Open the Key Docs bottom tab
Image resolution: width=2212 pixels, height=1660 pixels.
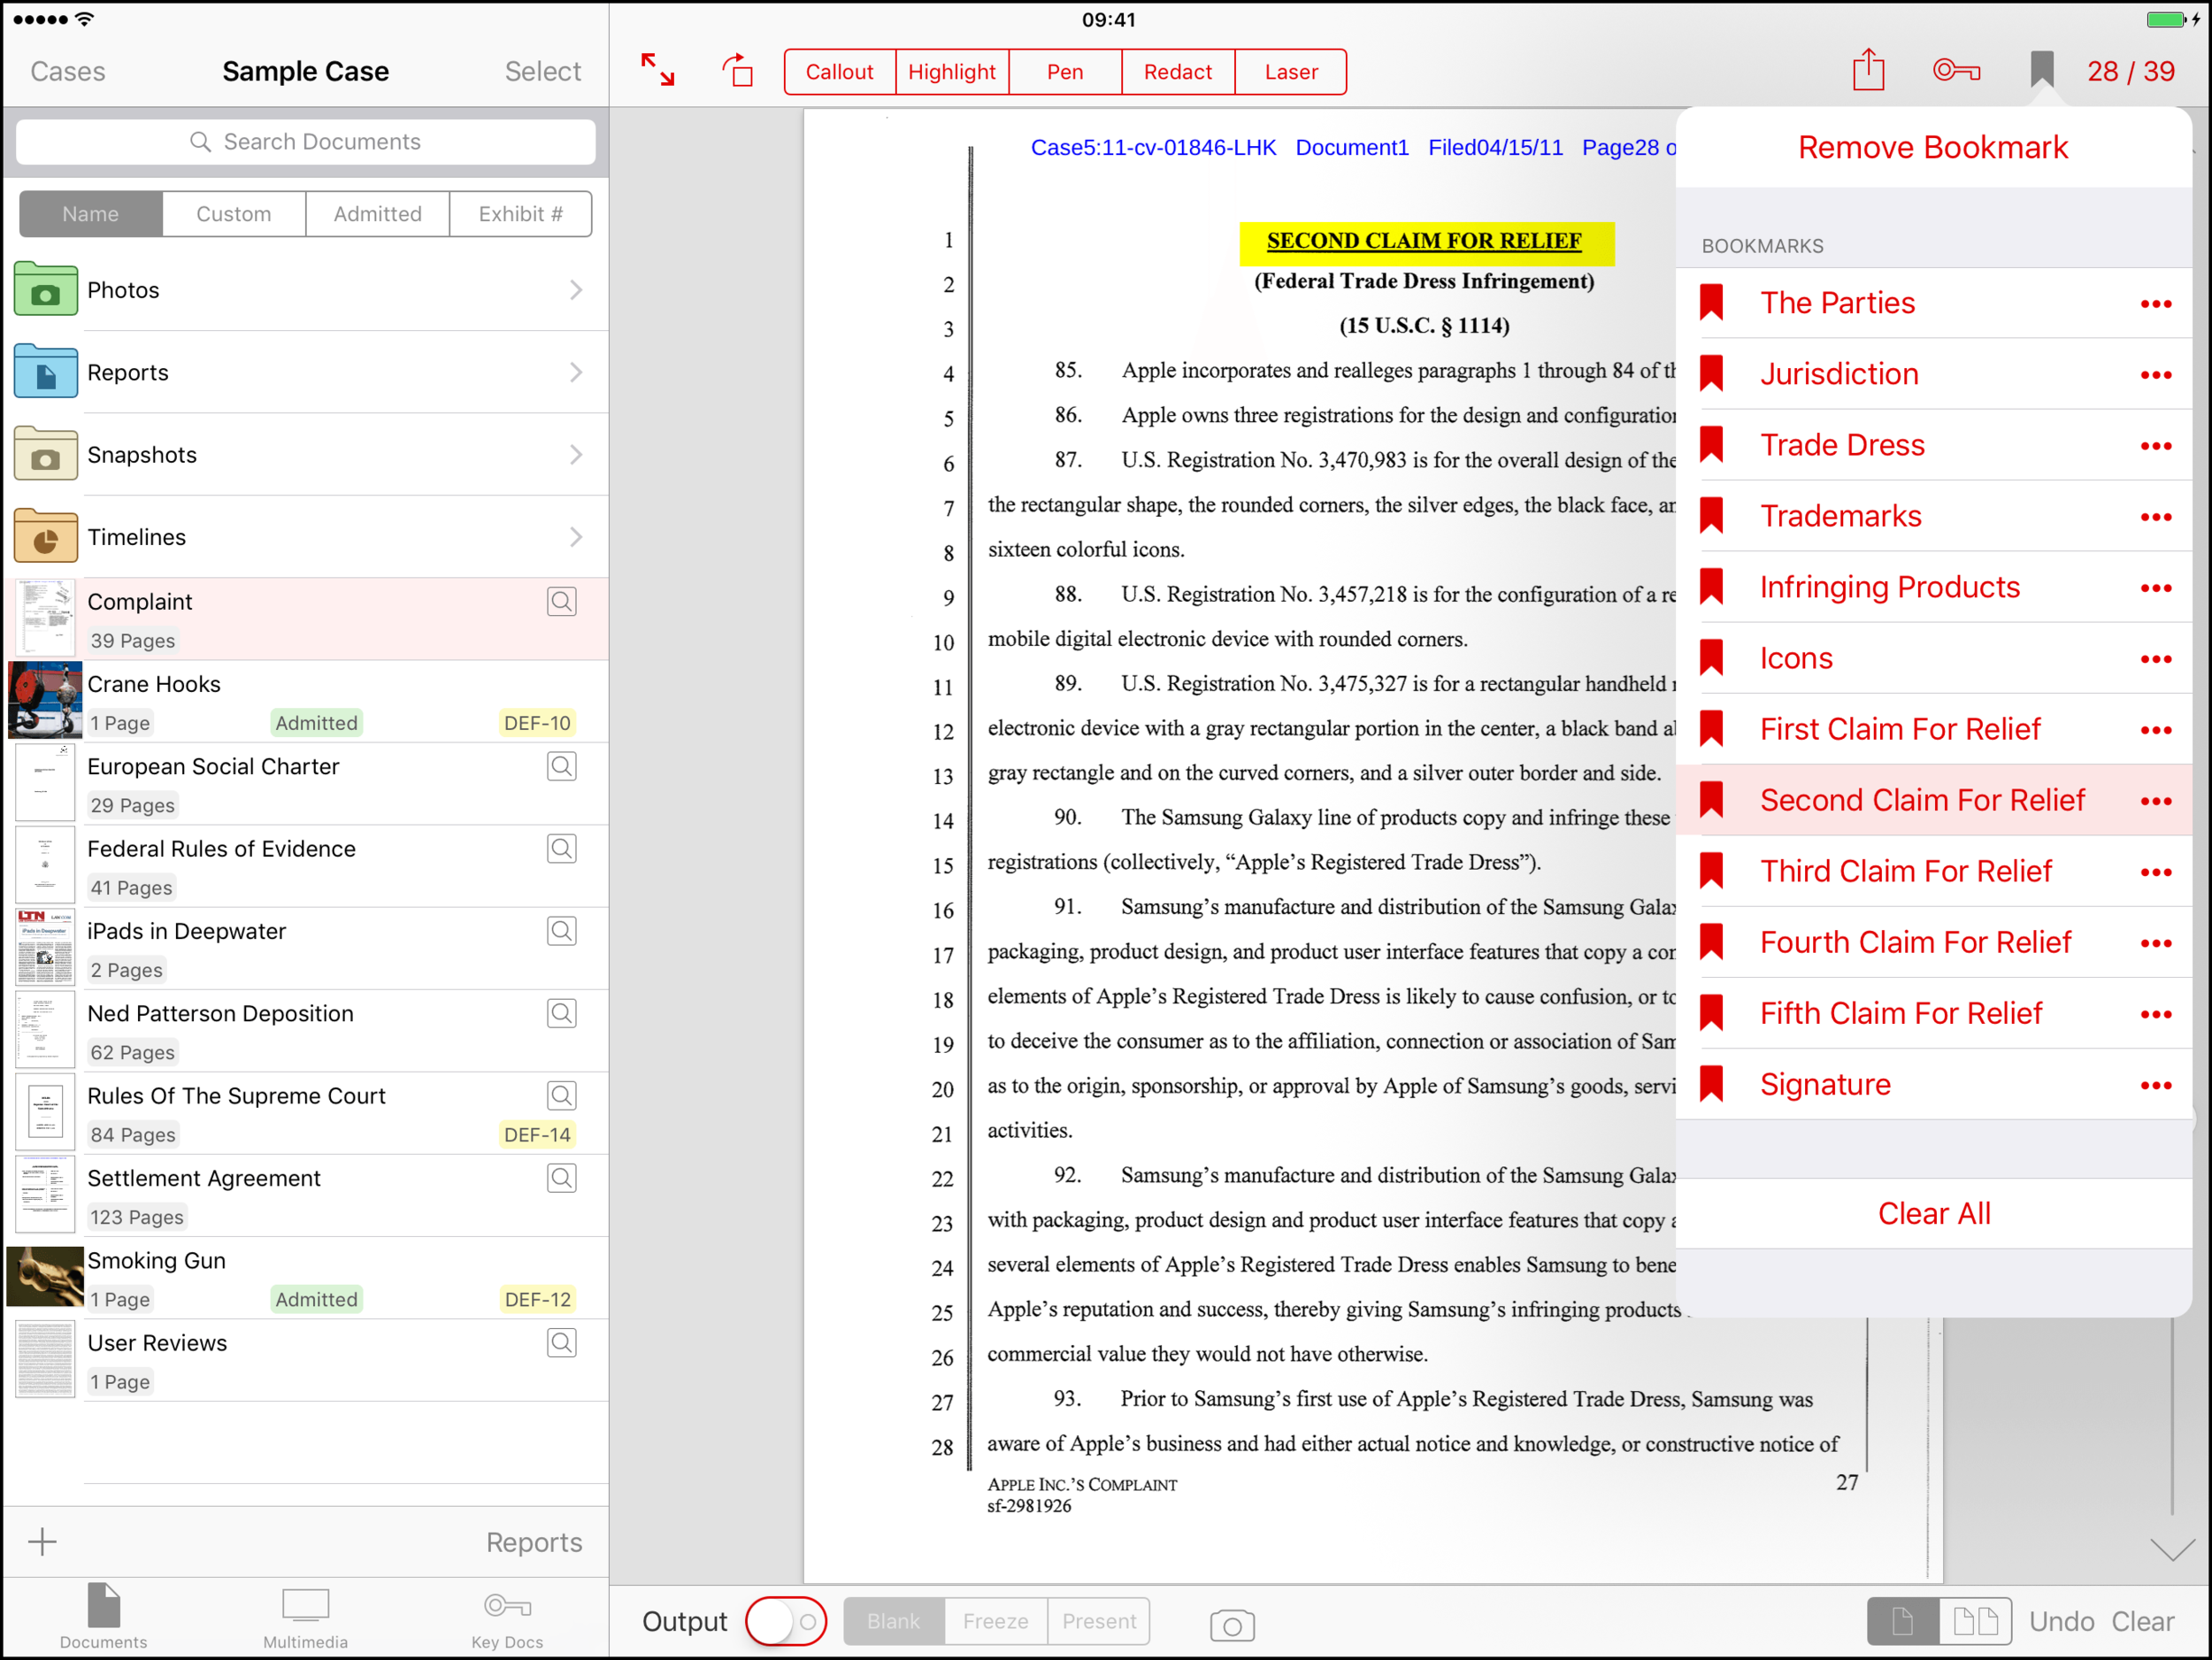tap(507, 1619)
